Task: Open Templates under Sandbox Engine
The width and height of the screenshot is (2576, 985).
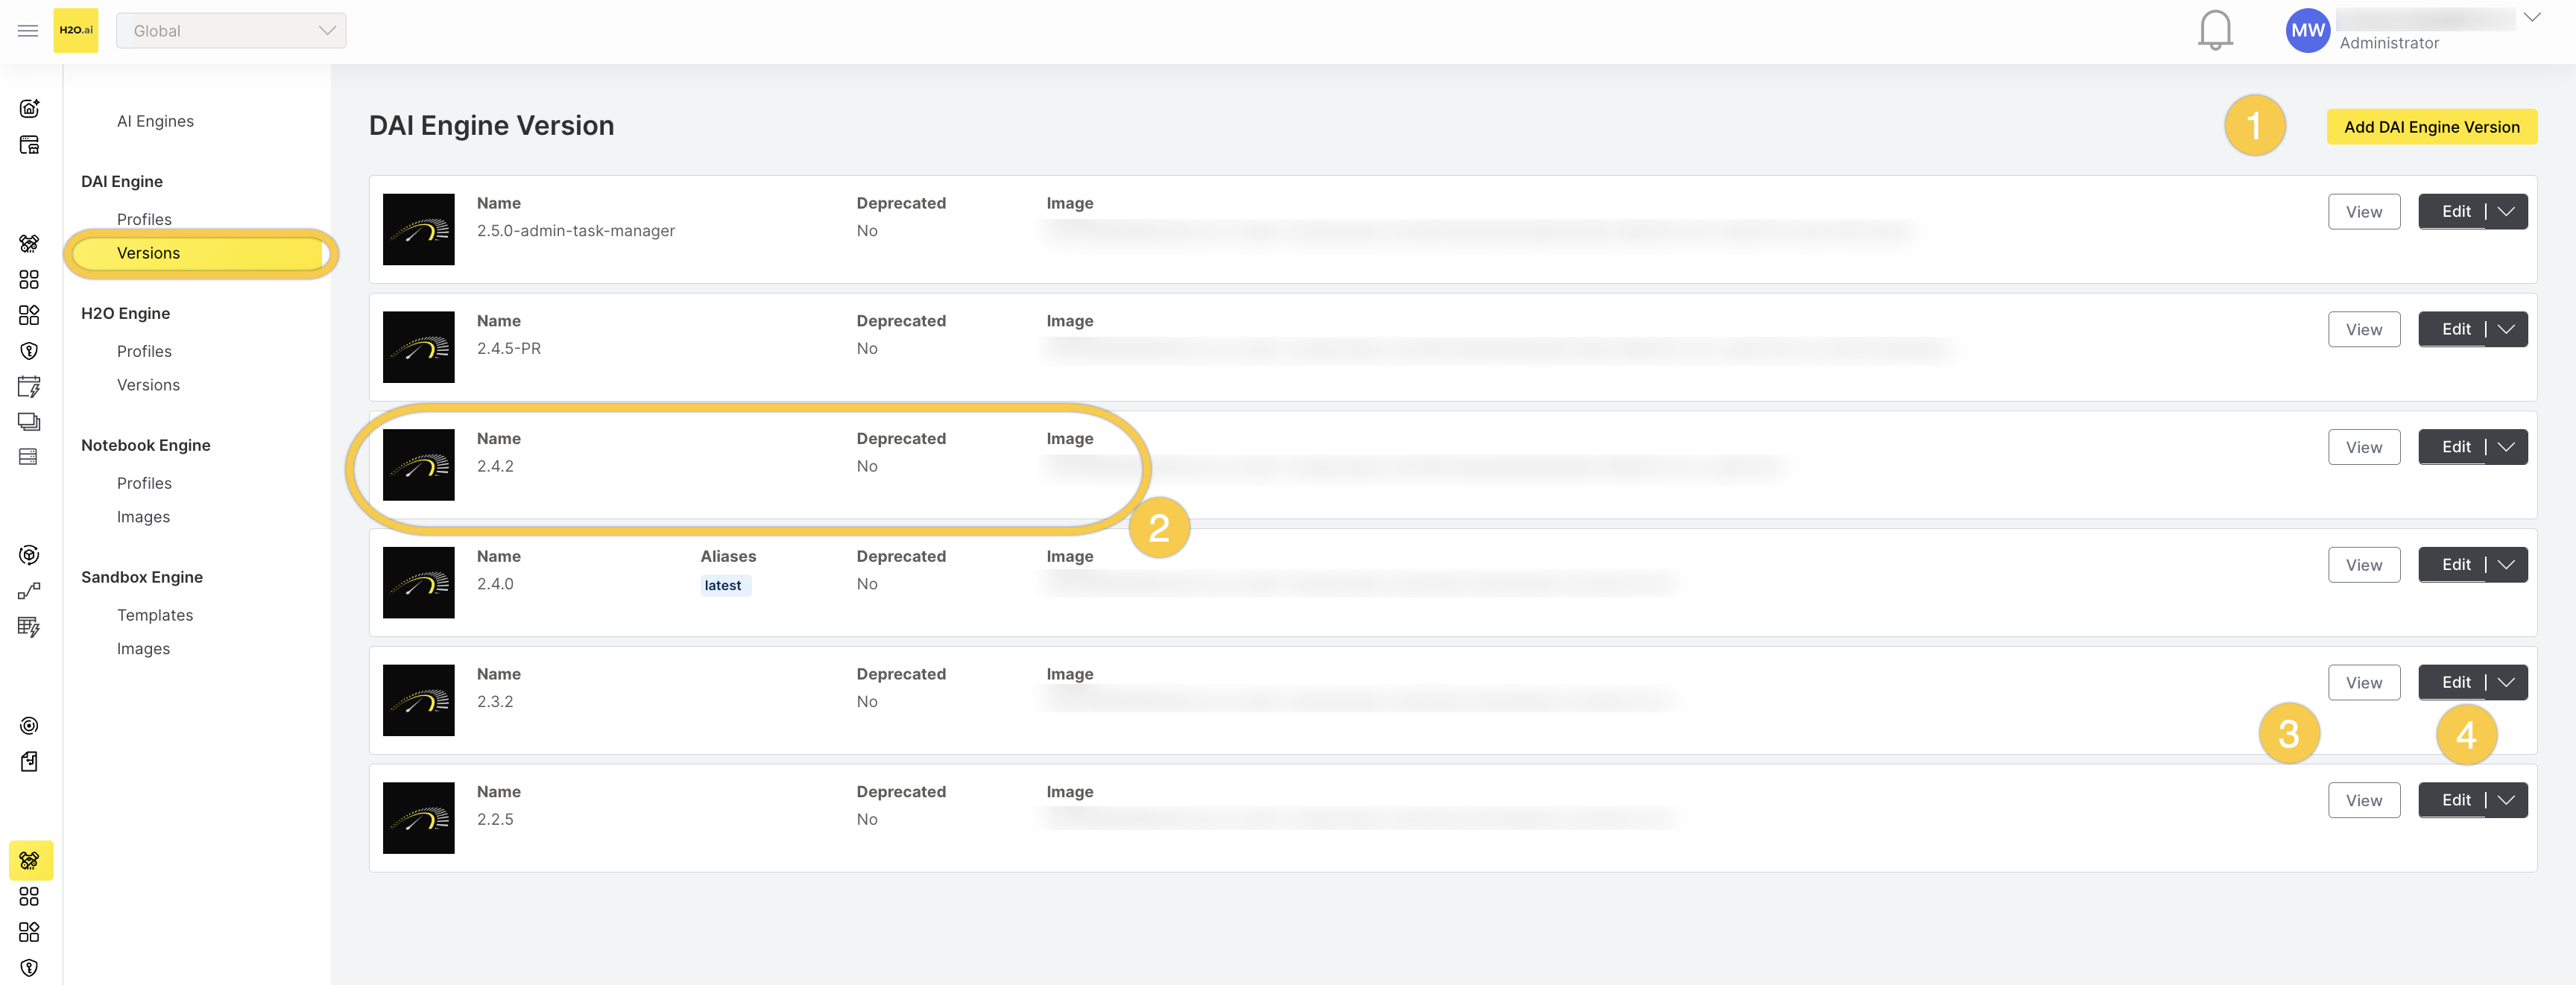Action: (155, 615)
